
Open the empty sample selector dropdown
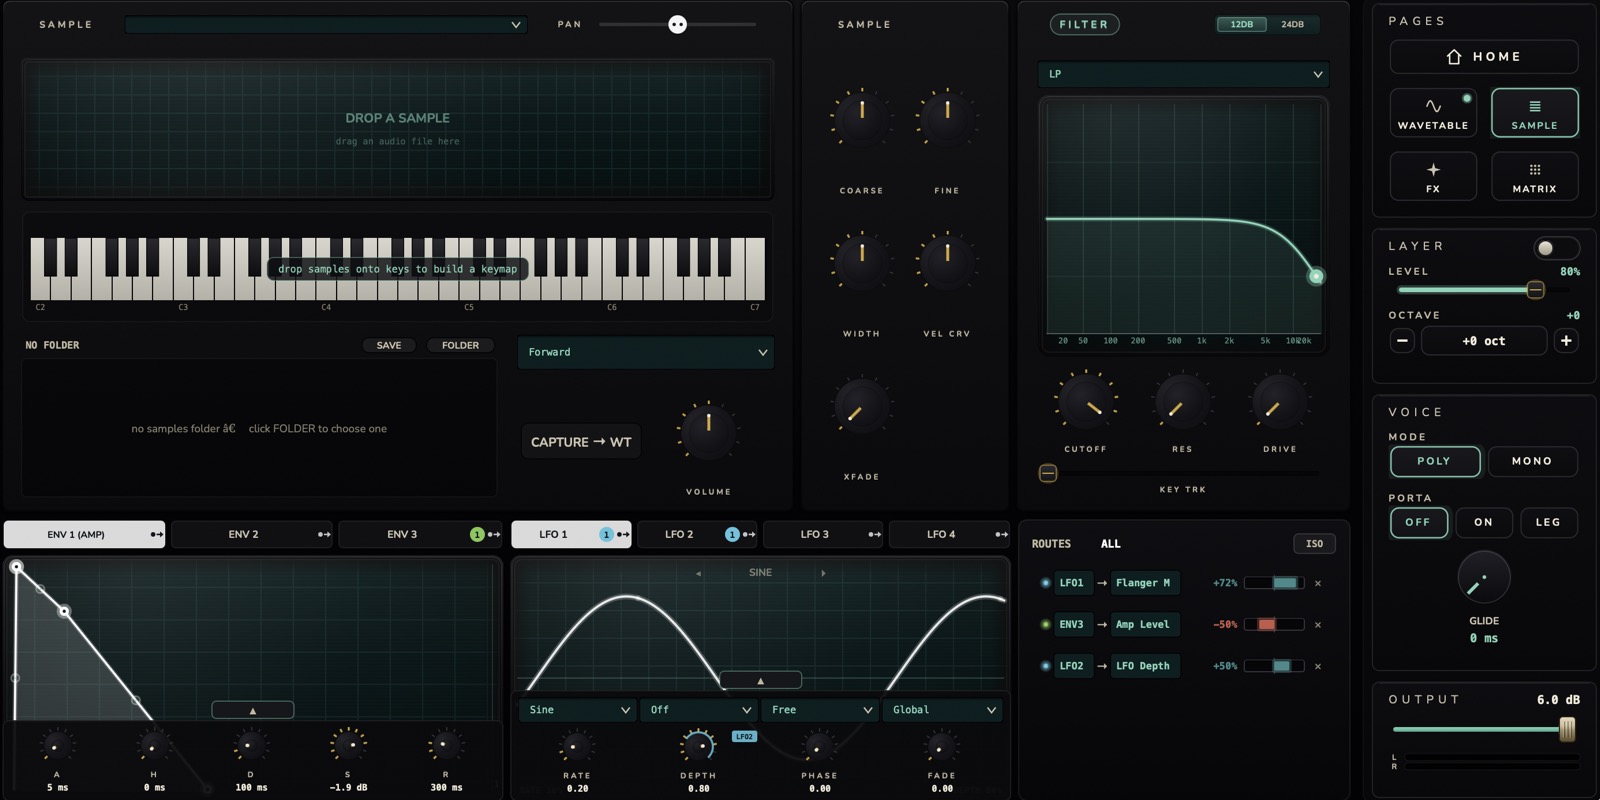[326, 24]
